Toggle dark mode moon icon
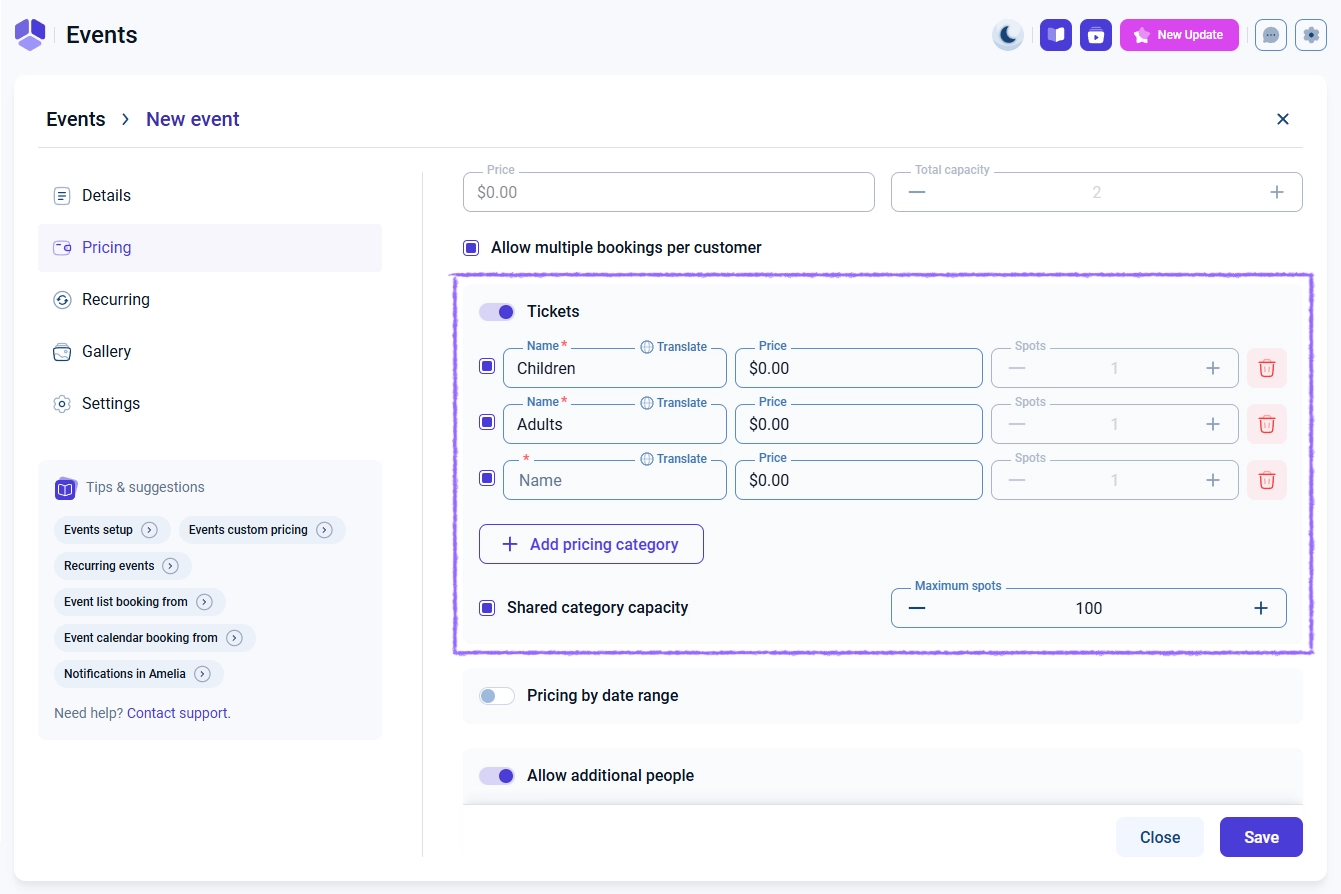 (x=1008, y=35)
